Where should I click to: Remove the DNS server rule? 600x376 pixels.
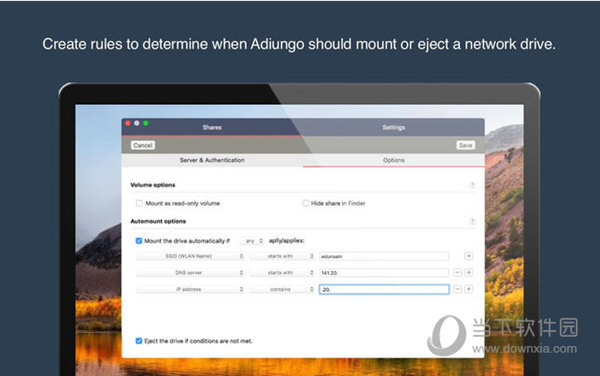click(x=457, y=272)
